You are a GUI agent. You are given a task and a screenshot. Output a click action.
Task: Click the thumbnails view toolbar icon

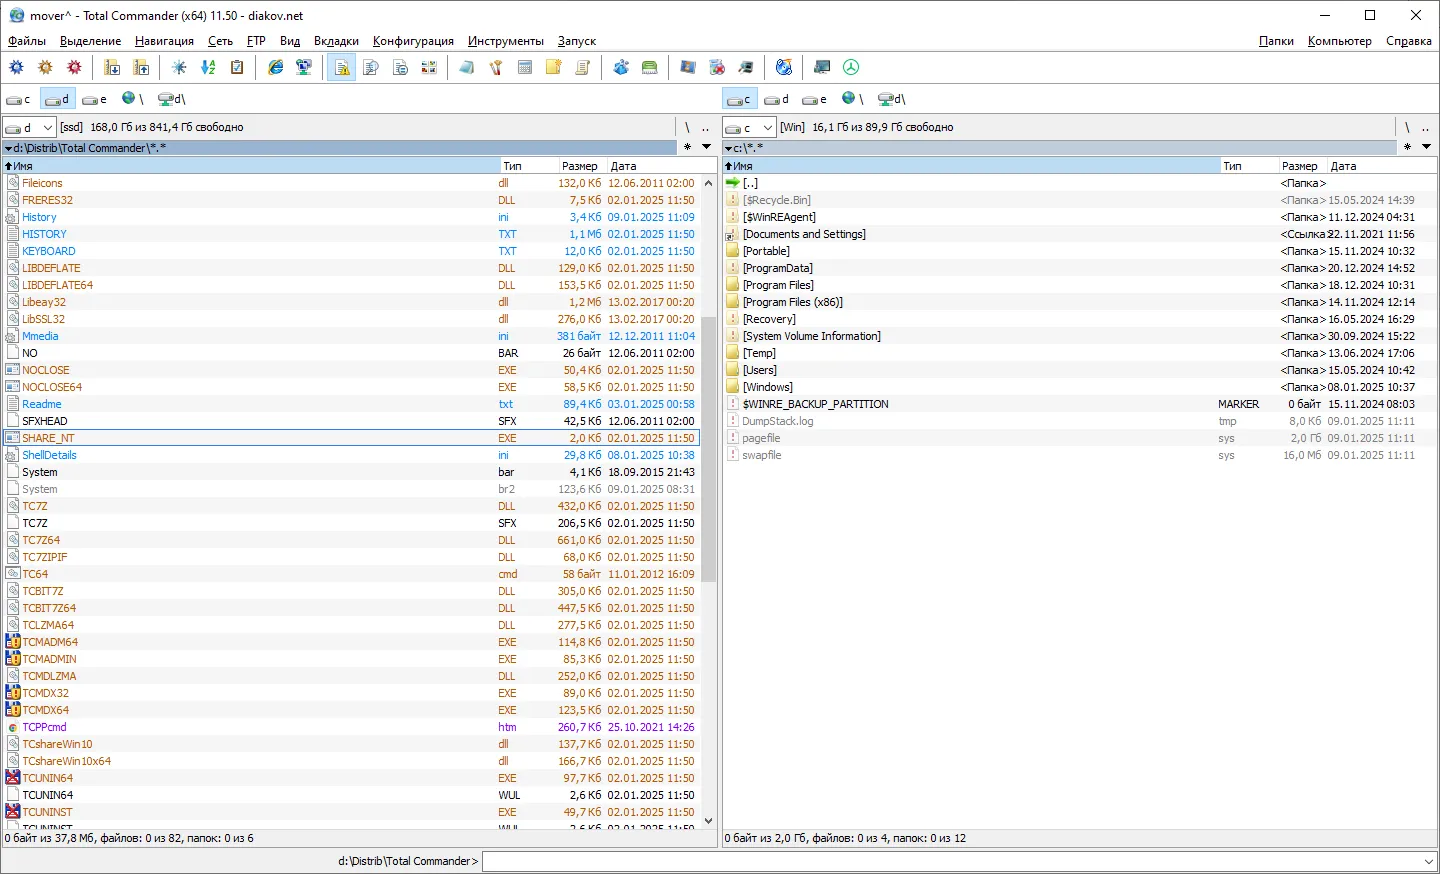(429, 67)
